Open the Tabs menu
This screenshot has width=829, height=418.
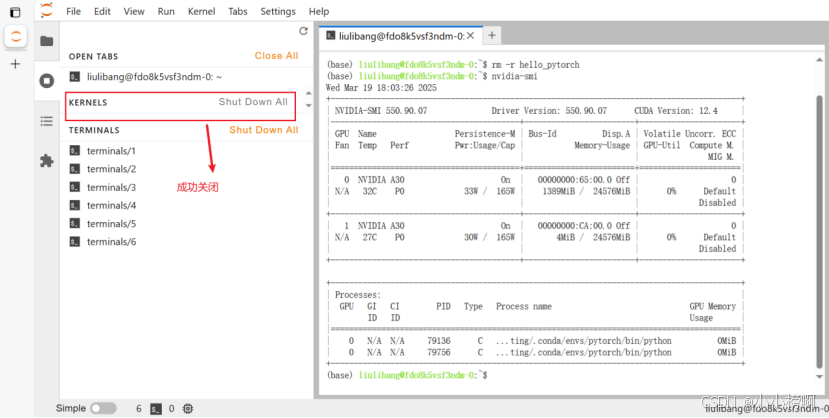point(238,11)
